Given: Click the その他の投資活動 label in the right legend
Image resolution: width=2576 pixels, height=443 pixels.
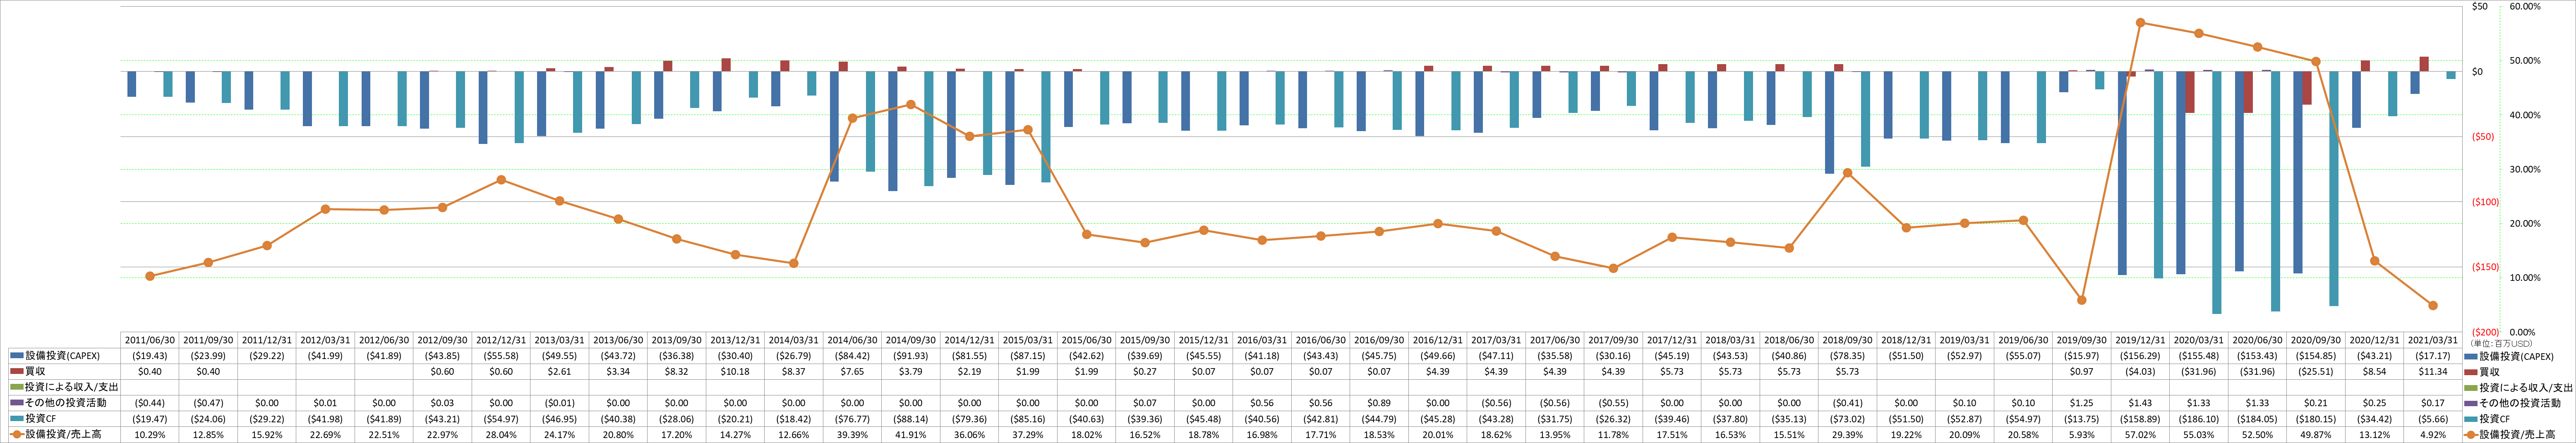Looking at the screenshot, I should (2521, 403).
